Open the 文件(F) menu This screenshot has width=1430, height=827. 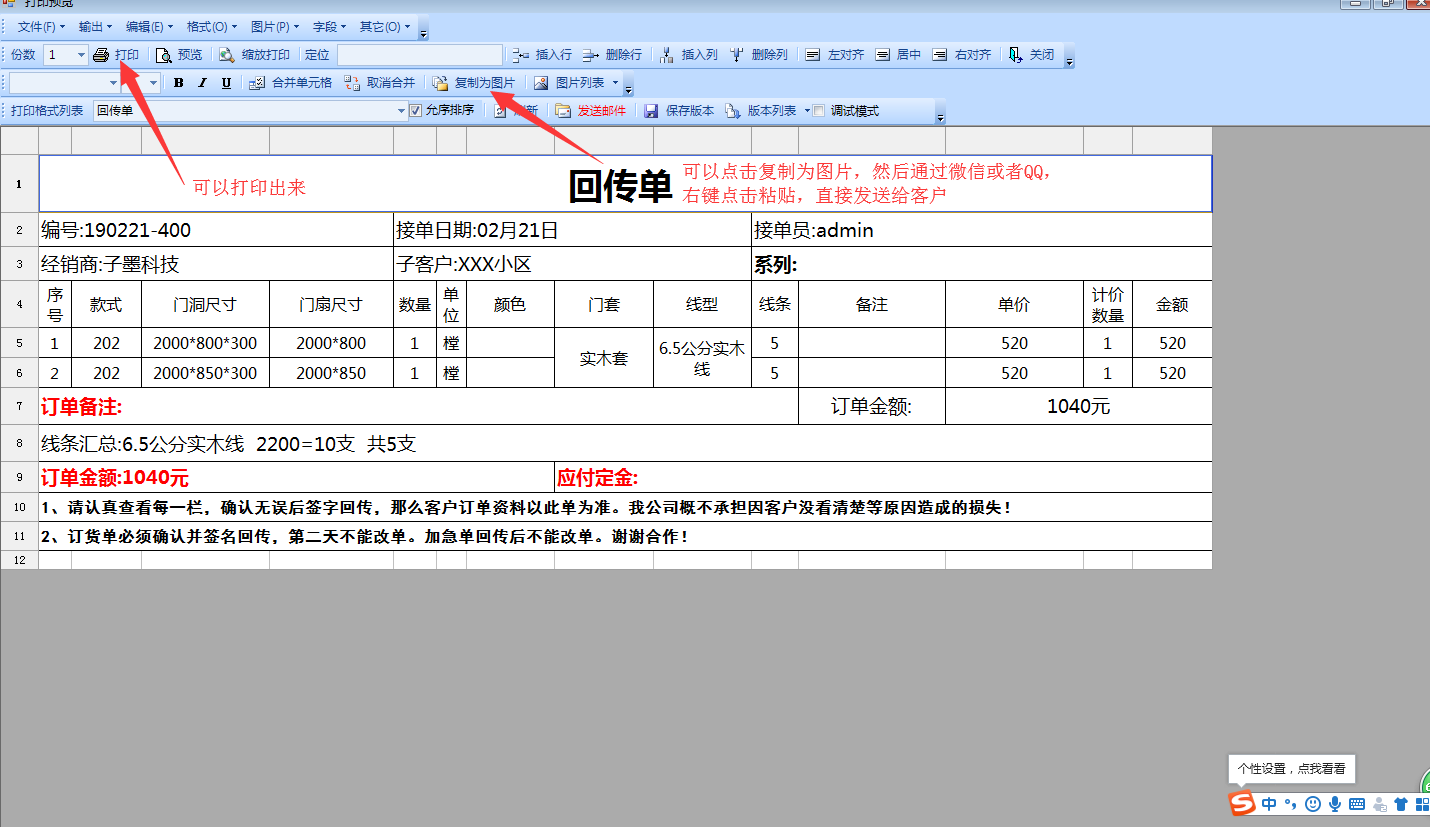click(x=42, y=27)
